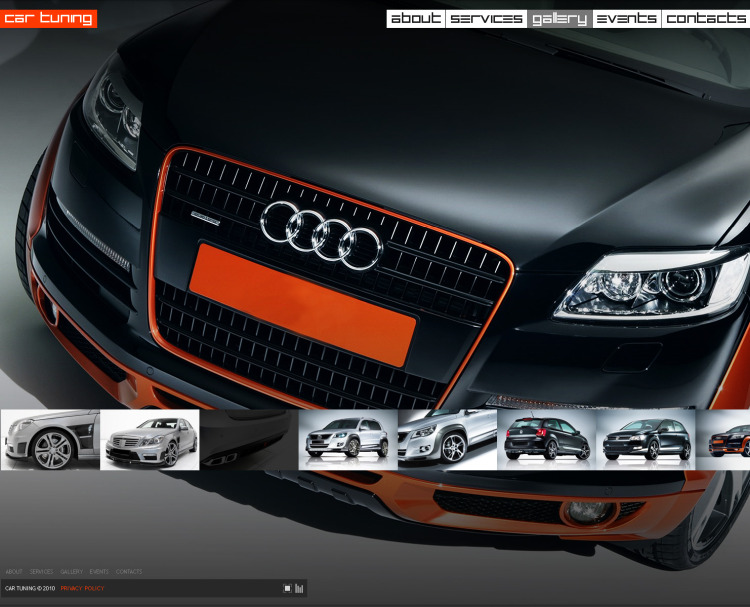
Task: Toggle the fullscreen square icon
Action: pyautogui.click(x=287, y=588)
